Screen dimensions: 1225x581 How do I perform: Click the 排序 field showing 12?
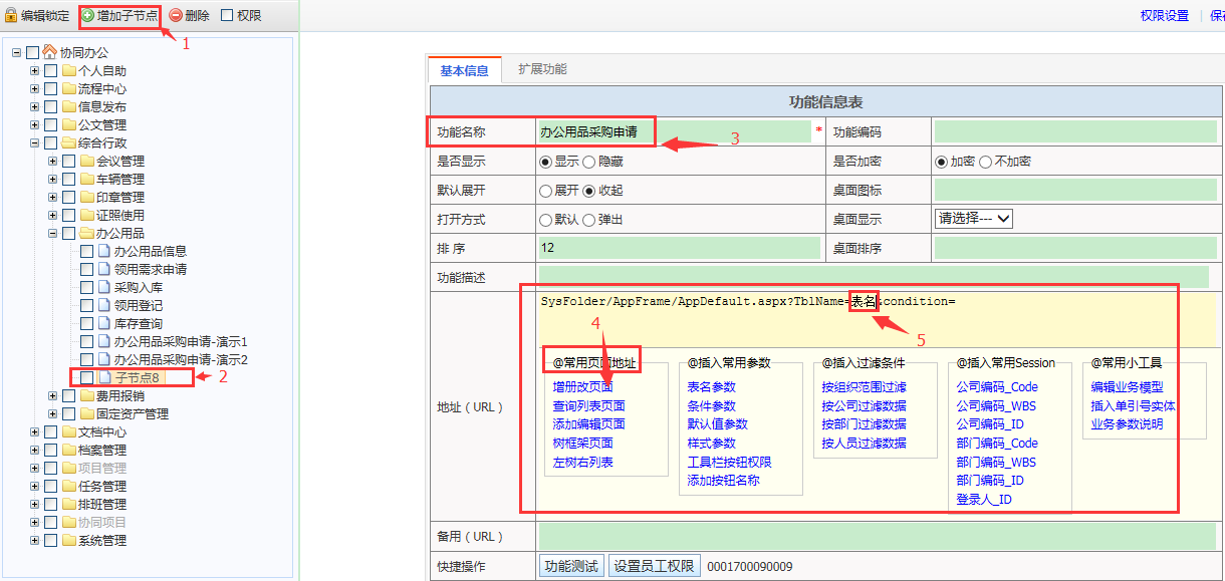679,248
